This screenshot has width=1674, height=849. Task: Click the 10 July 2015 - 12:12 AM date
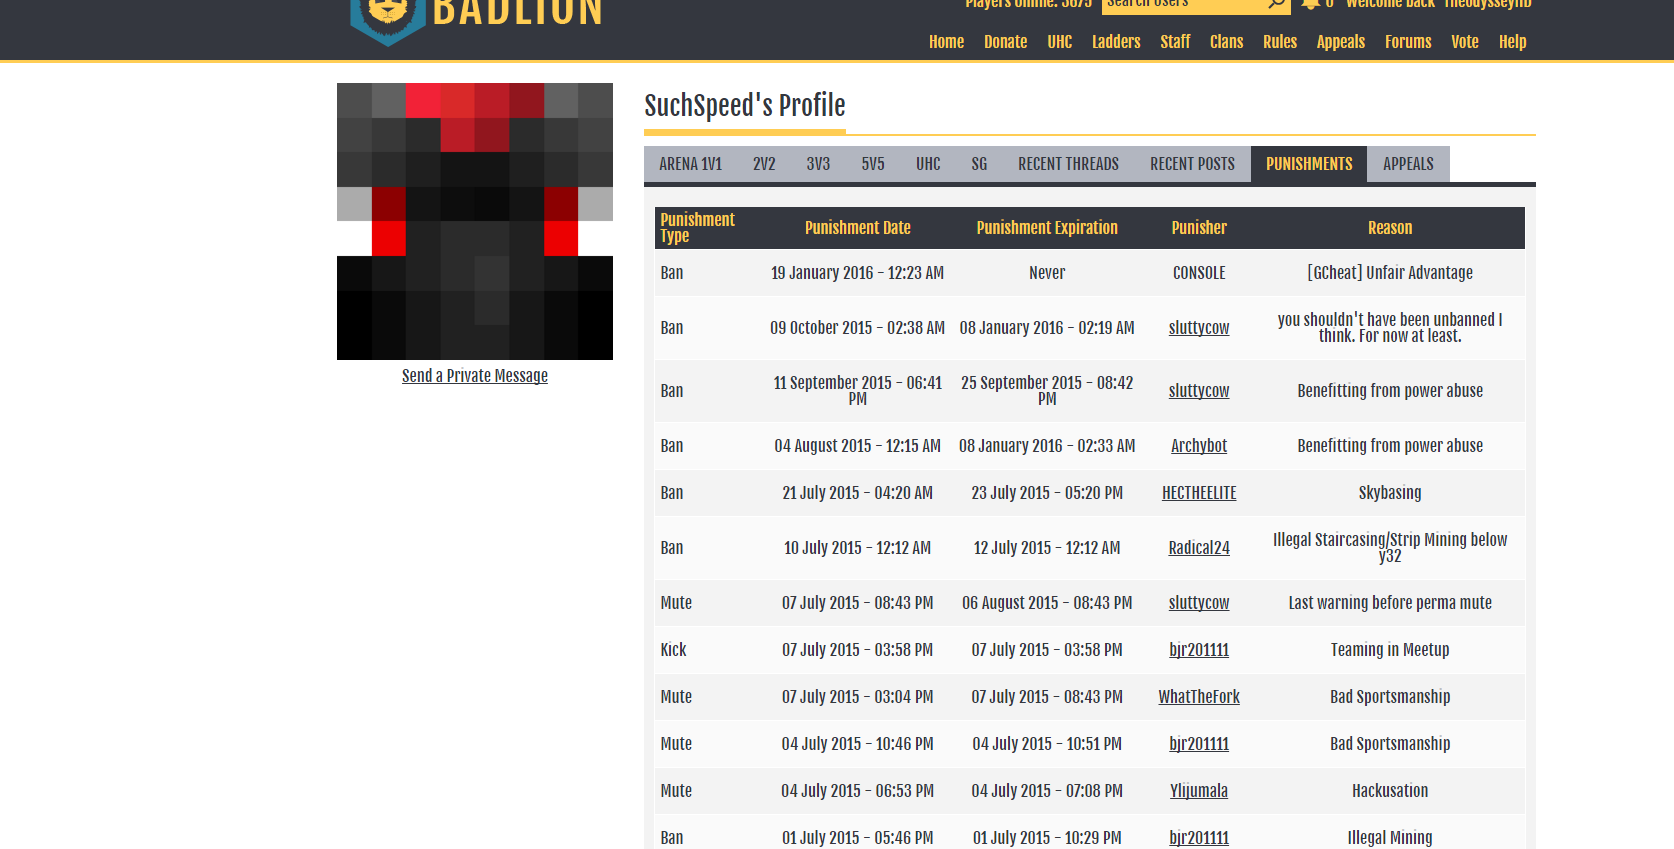point(857,548)
